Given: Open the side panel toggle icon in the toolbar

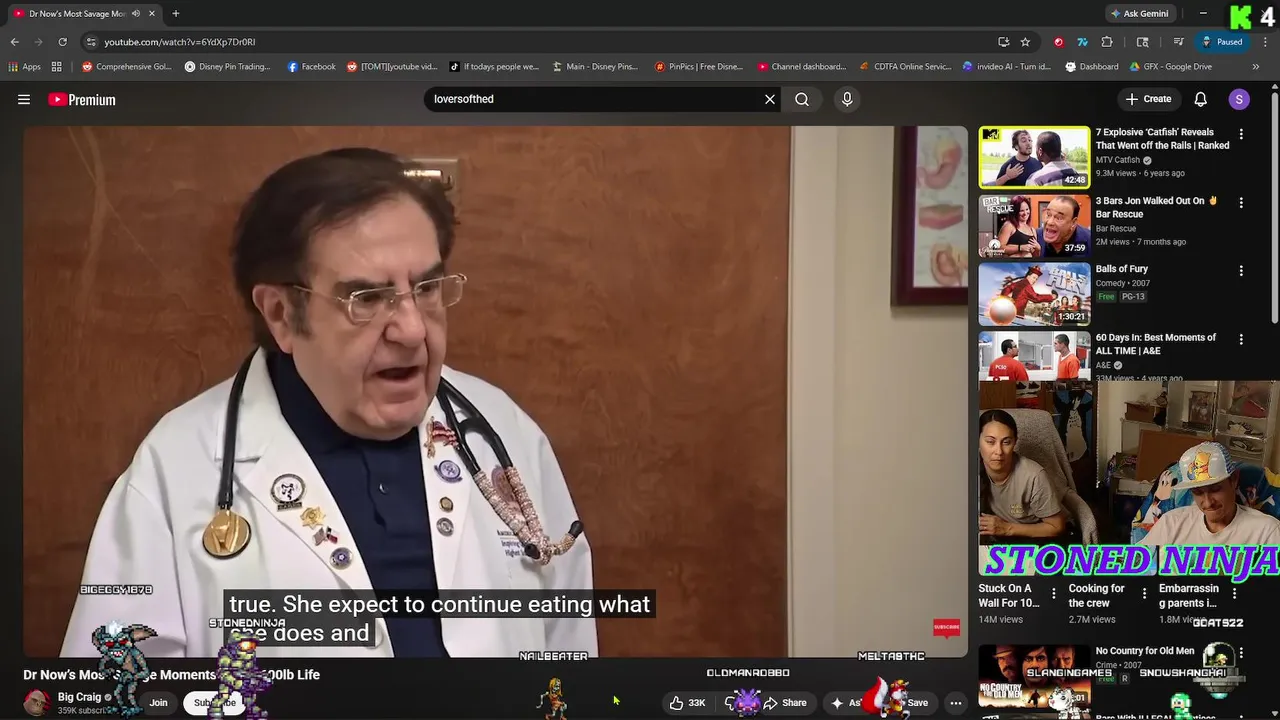Looking at the screenshot, I should point(1143,42).
